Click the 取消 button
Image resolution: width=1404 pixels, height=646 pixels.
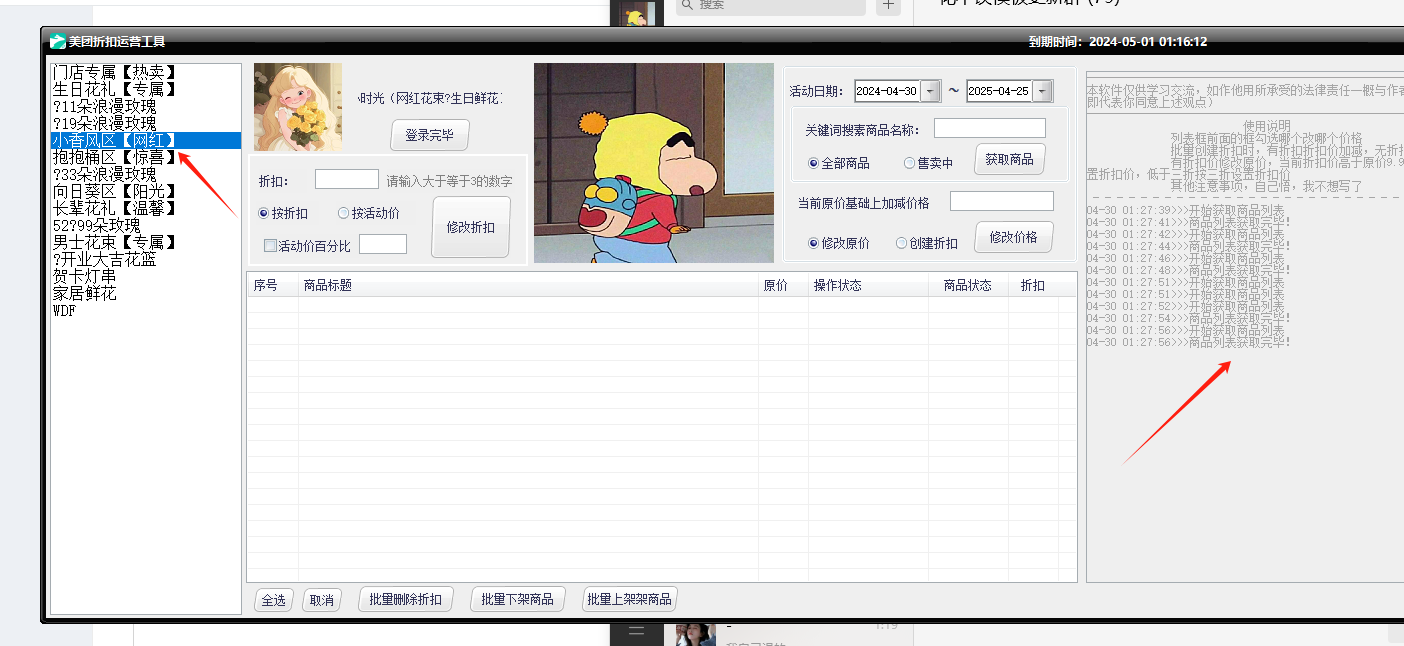coord(321,600)
